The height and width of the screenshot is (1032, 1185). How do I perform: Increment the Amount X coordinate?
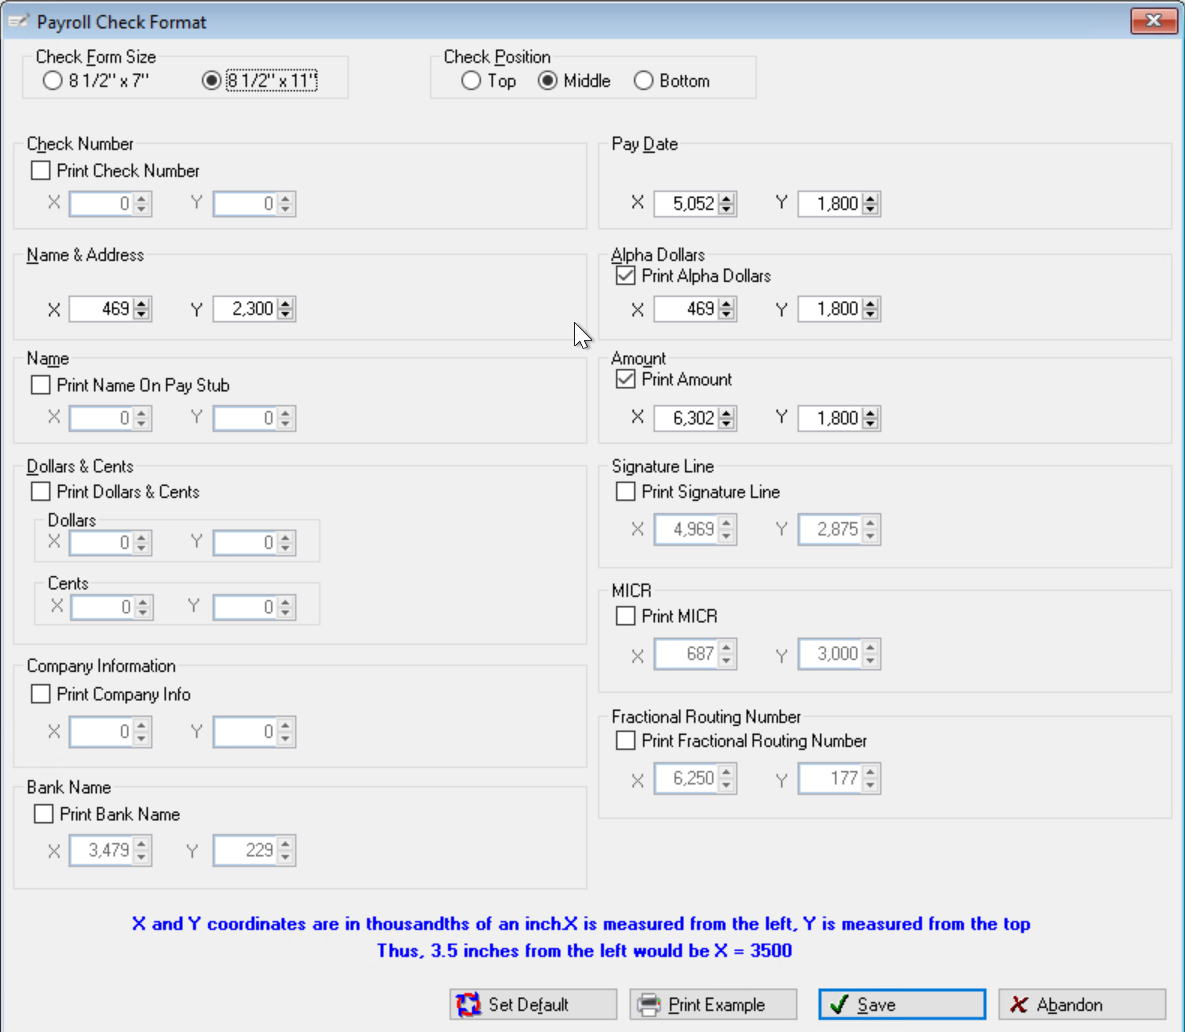coord(728,413)
